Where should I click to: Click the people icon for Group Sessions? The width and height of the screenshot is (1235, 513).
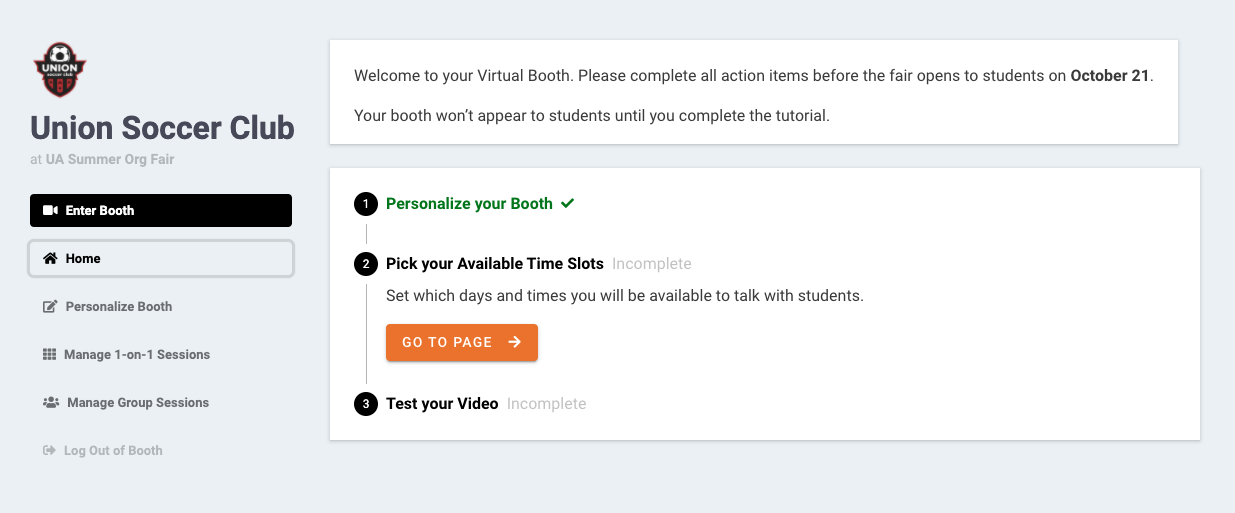point(51,402)
